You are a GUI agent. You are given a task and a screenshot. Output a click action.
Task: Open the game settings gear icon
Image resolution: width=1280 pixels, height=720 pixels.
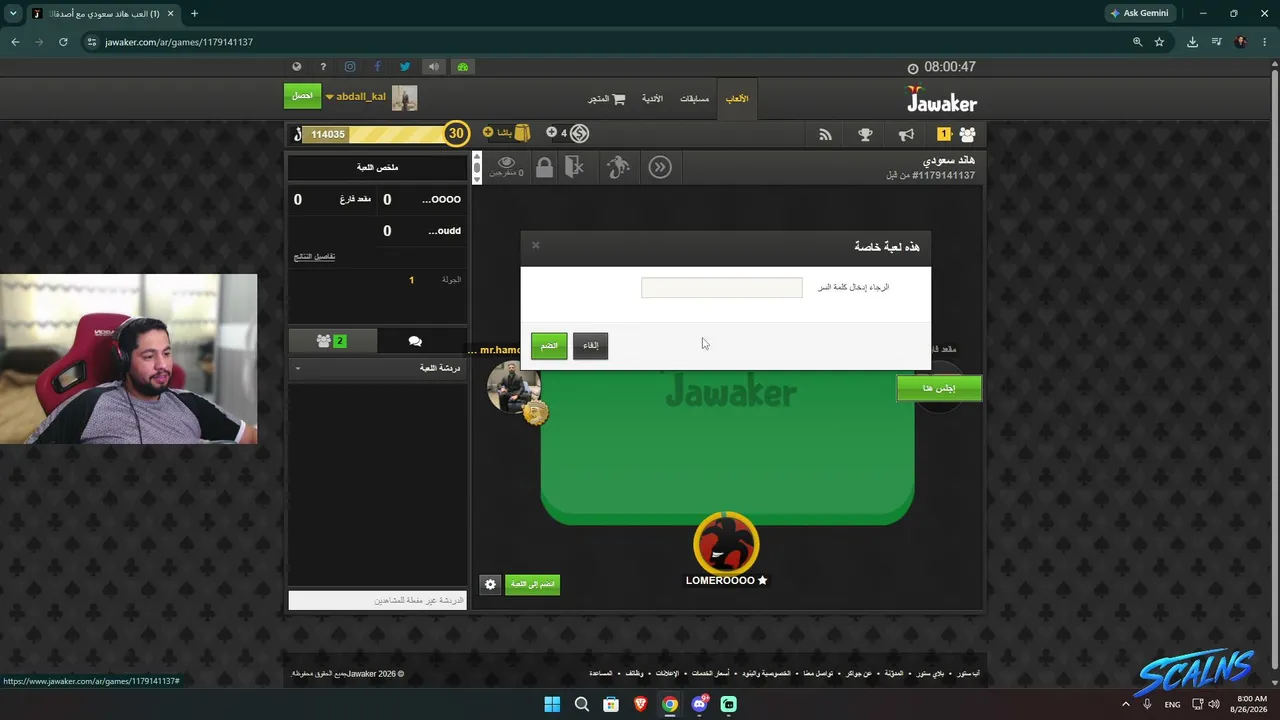pyautogui.click(x=490, y=584)
